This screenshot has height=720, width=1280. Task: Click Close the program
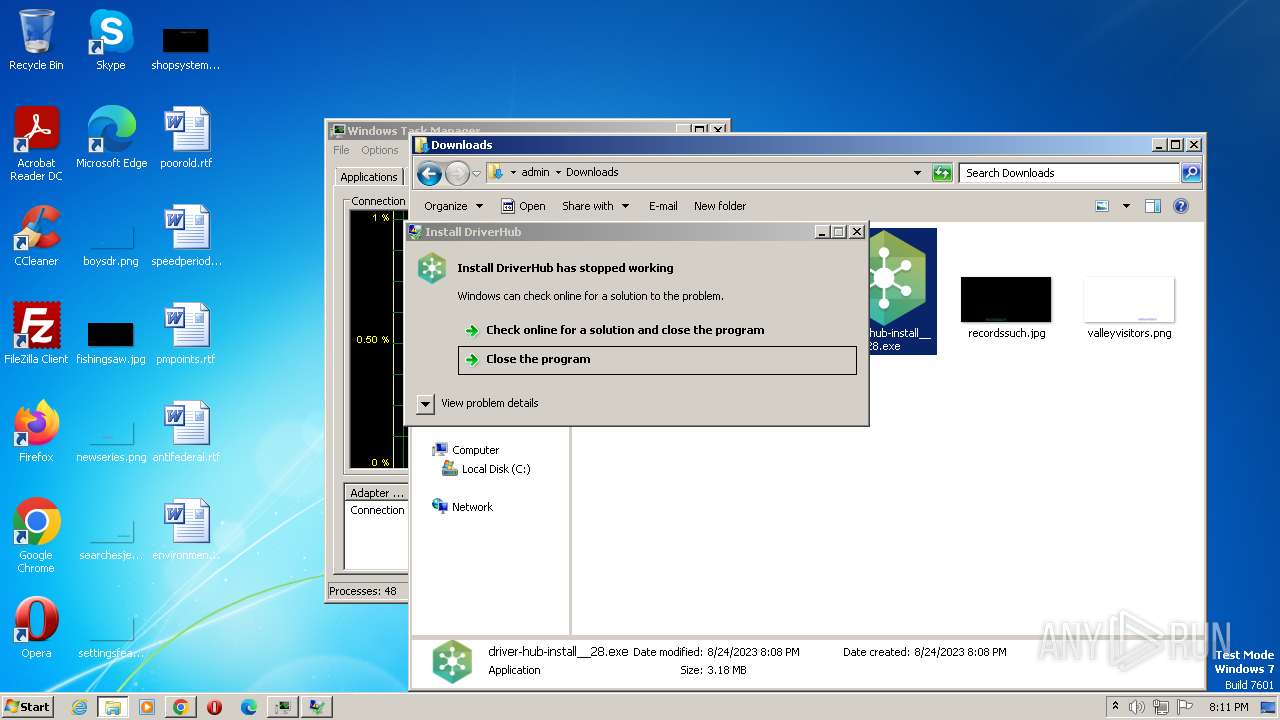pyautogui.click(x=657, y=360)
